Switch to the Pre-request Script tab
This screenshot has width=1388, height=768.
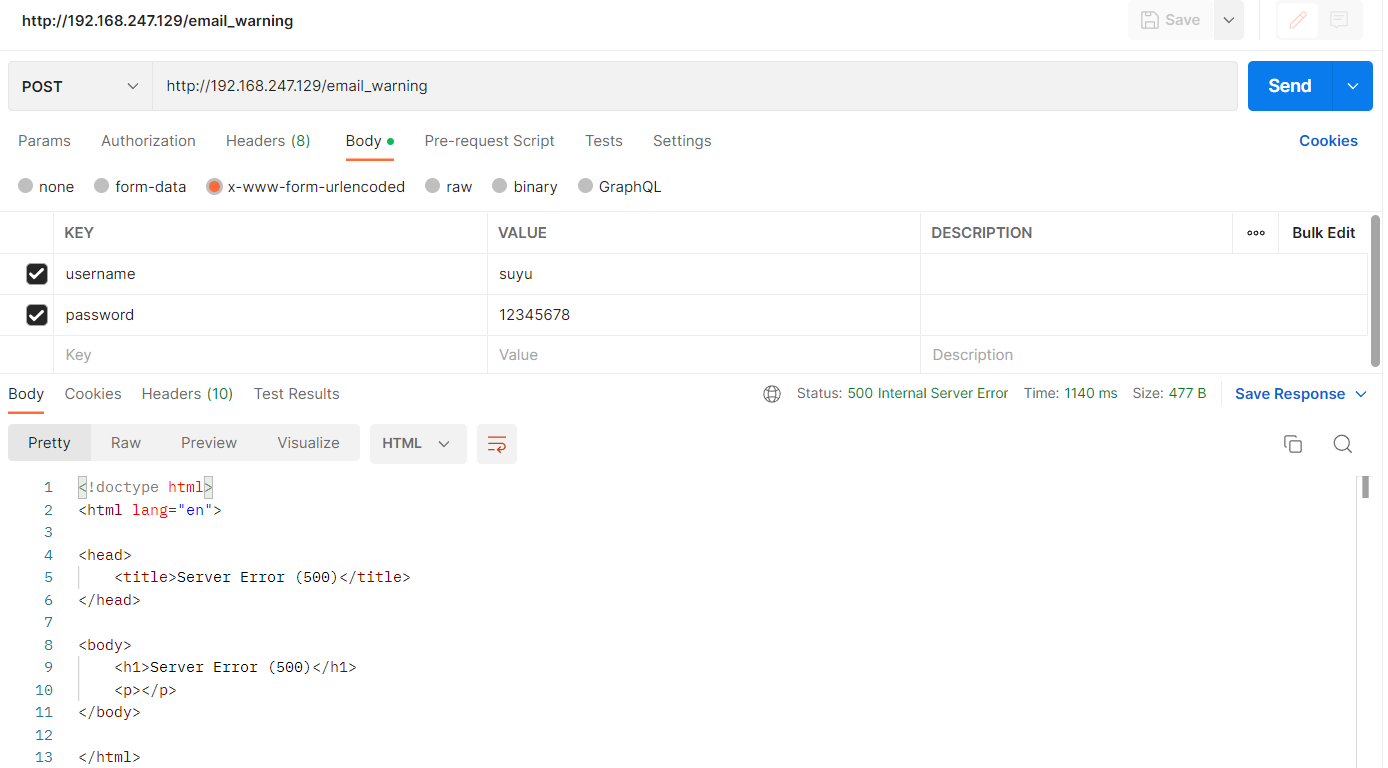point(489,141)
